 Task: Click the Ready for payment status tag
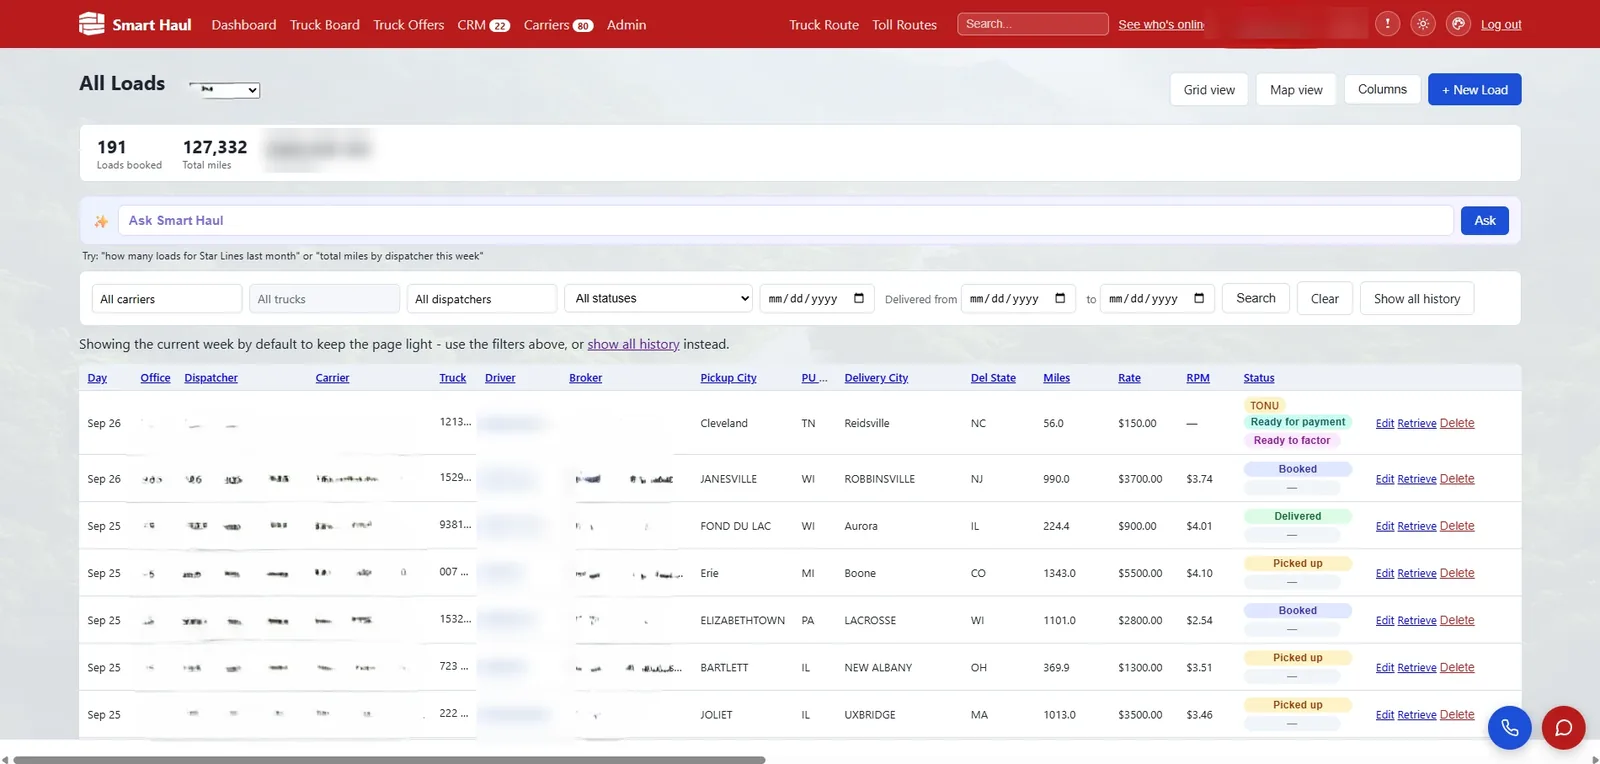click(x=1298, y=422)
